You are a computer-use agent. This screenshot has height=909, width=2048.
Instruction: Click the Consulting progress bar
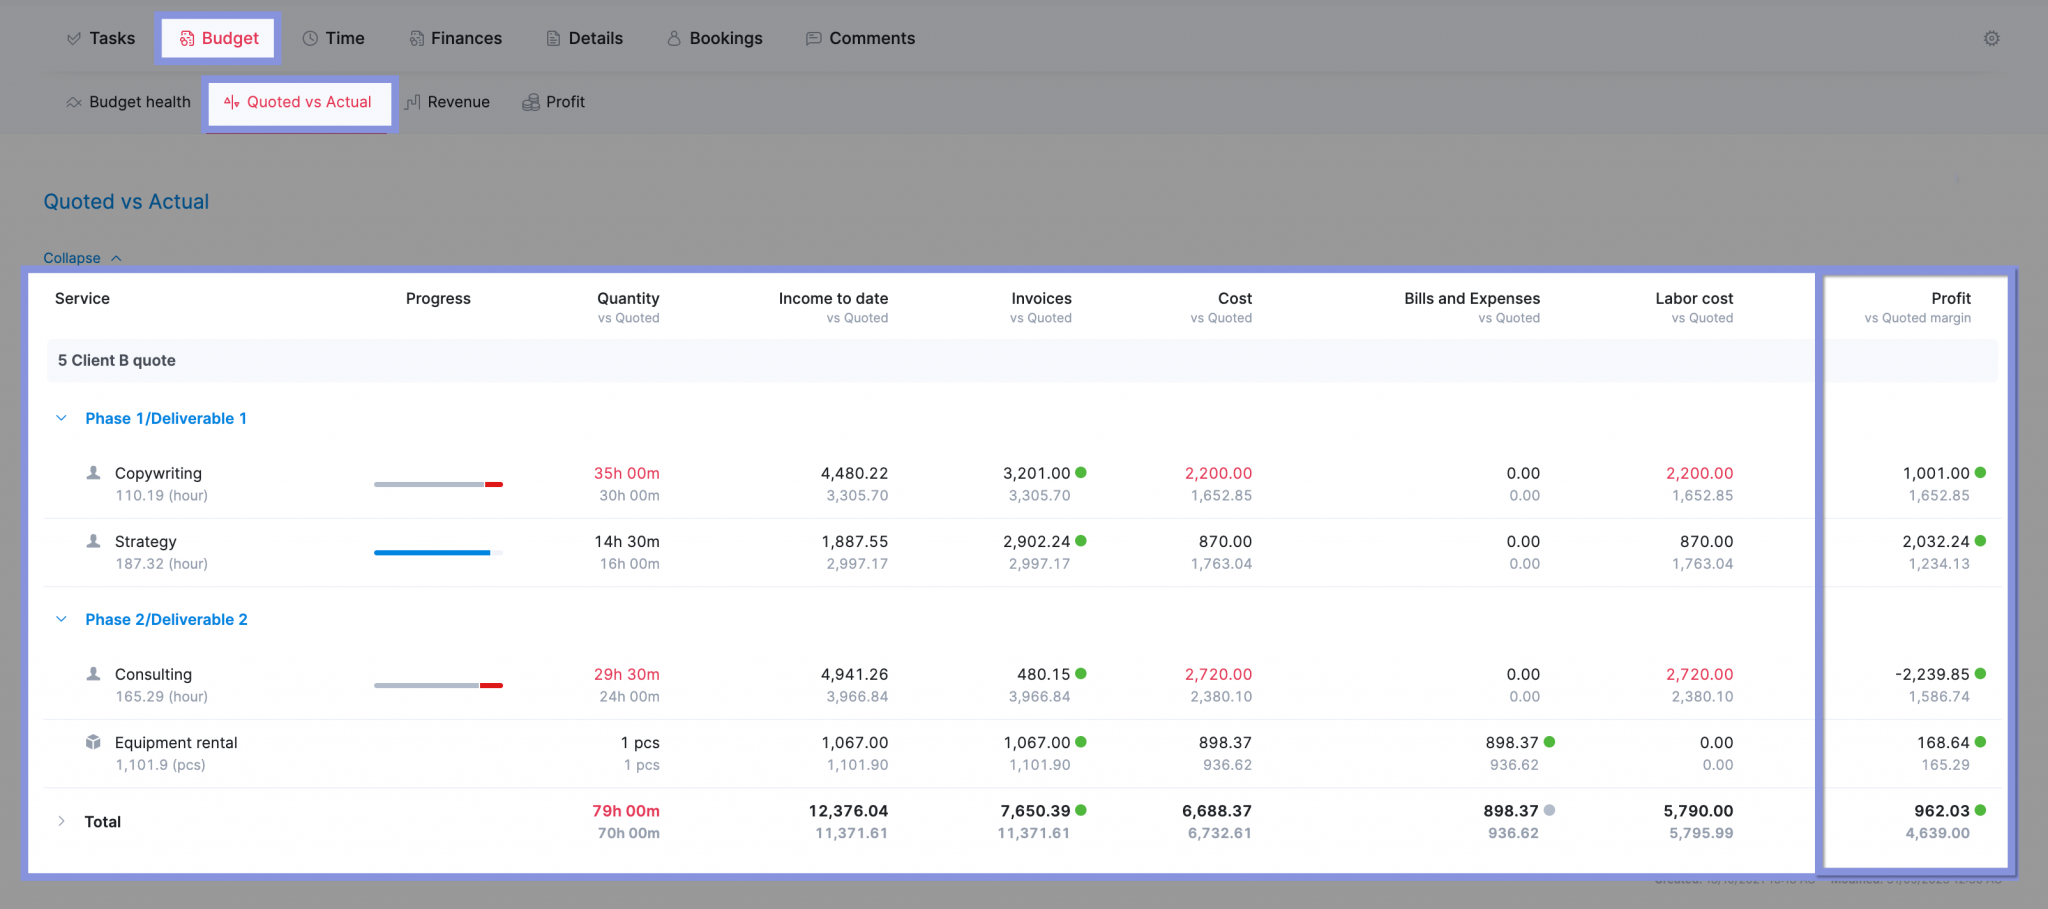(x=437, y=685)
